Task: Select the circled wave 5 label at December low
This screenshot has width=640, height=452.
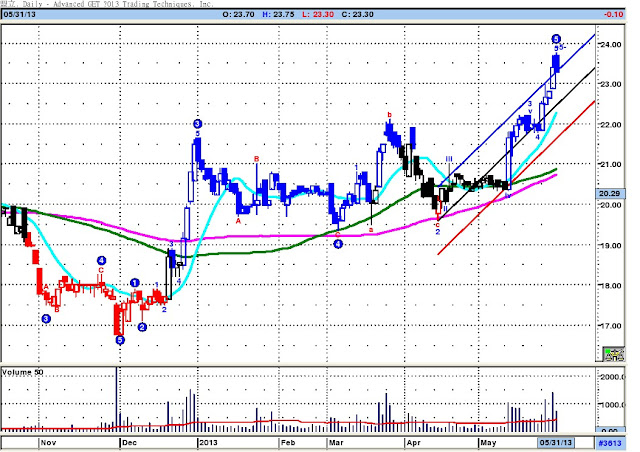Action: pos(120,340)
